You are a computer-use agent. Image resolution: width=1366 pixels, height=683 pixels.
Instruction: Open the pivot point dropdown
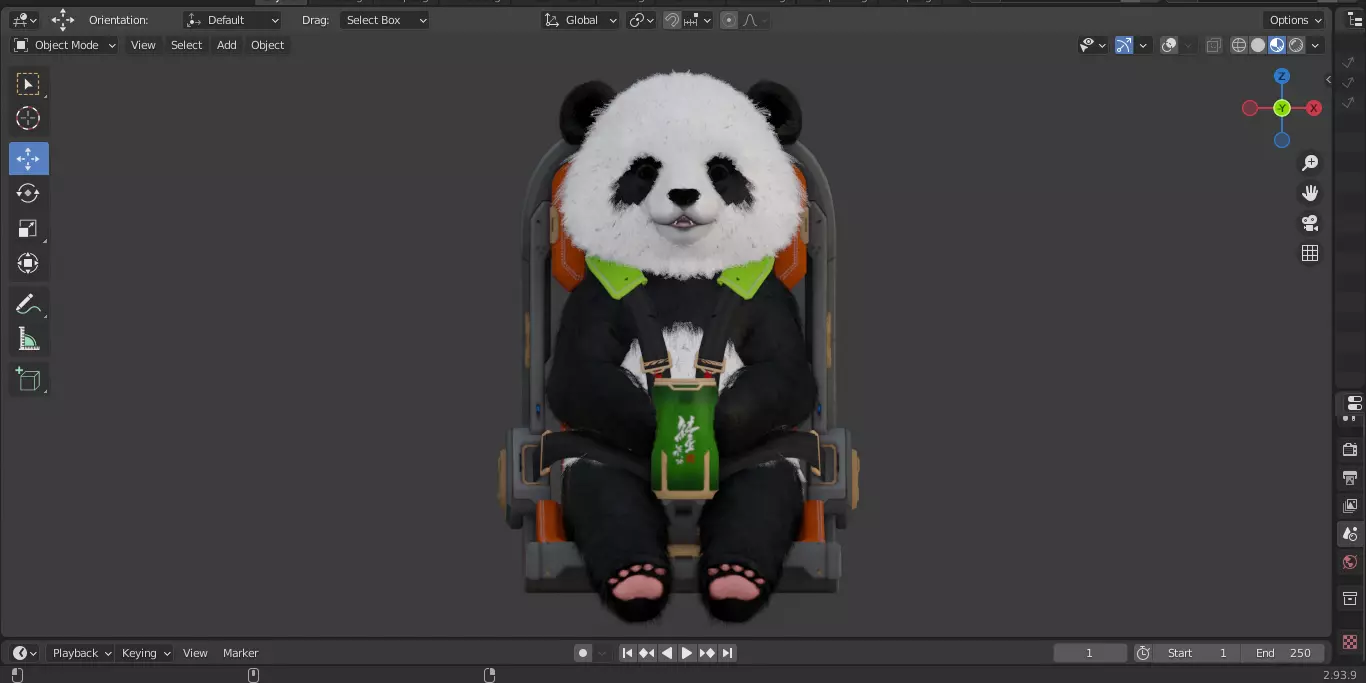641,20
